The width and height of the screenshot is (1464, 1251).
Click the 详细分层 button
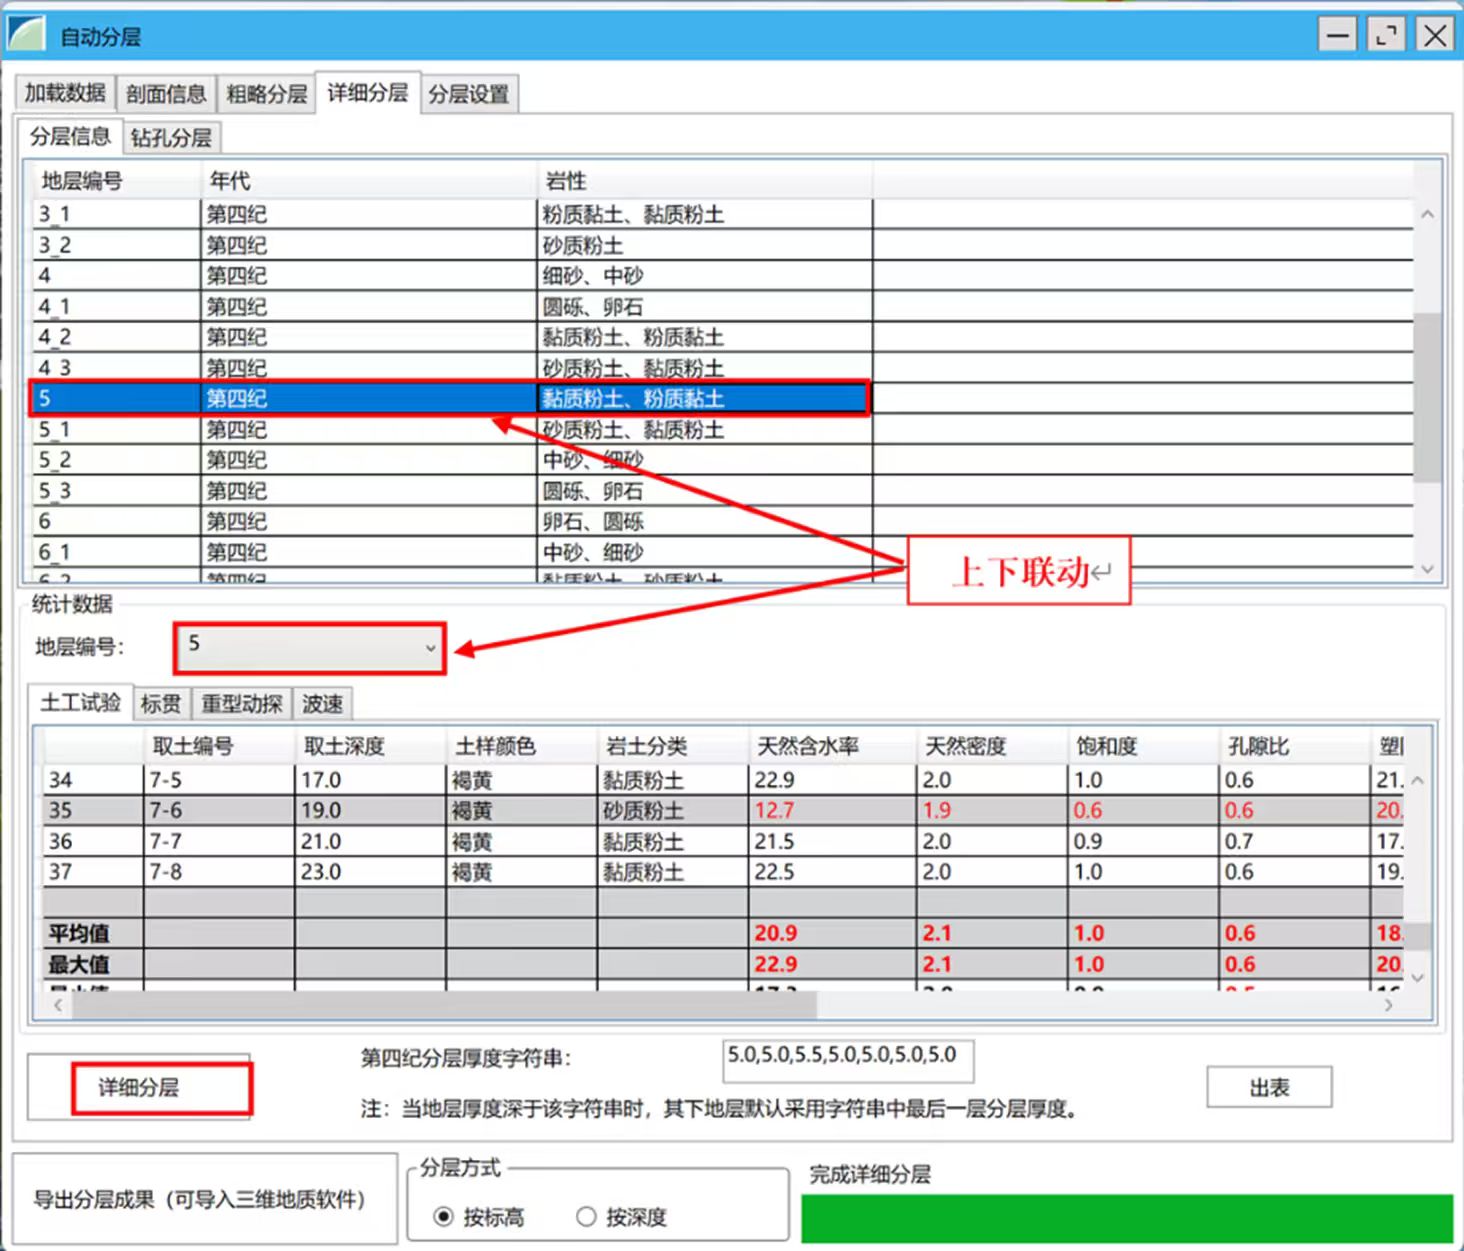click(x=139, y=1087)
